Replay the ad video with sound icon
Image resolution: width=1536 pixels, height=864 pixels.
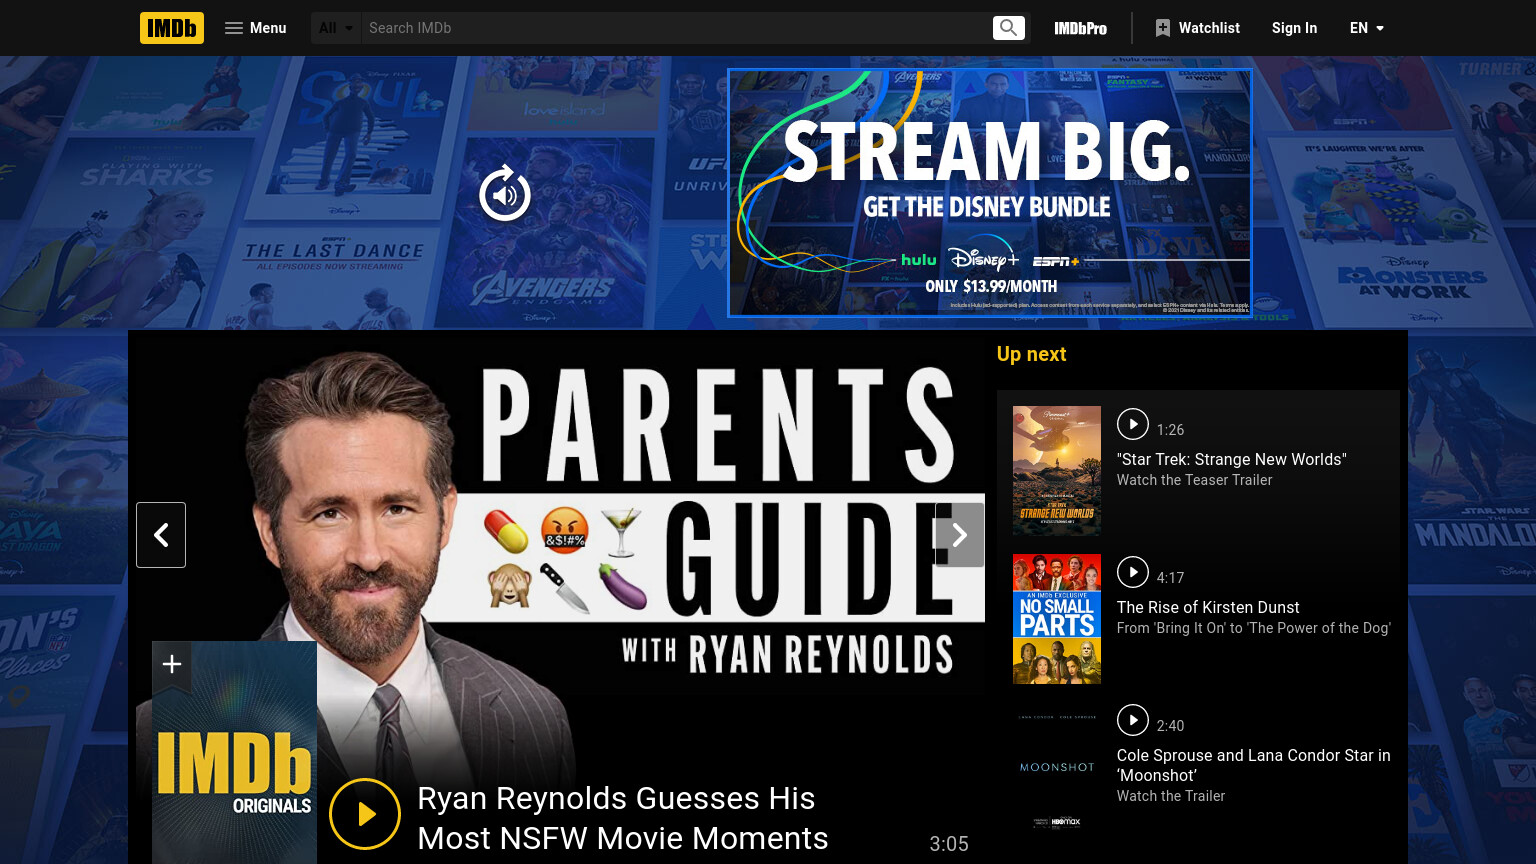point(505,194)
